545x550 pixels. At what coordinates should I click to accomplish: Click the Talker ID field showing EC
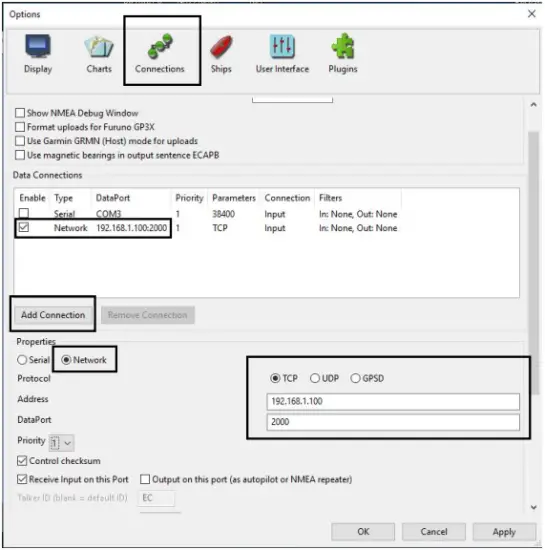coord(157,498)
